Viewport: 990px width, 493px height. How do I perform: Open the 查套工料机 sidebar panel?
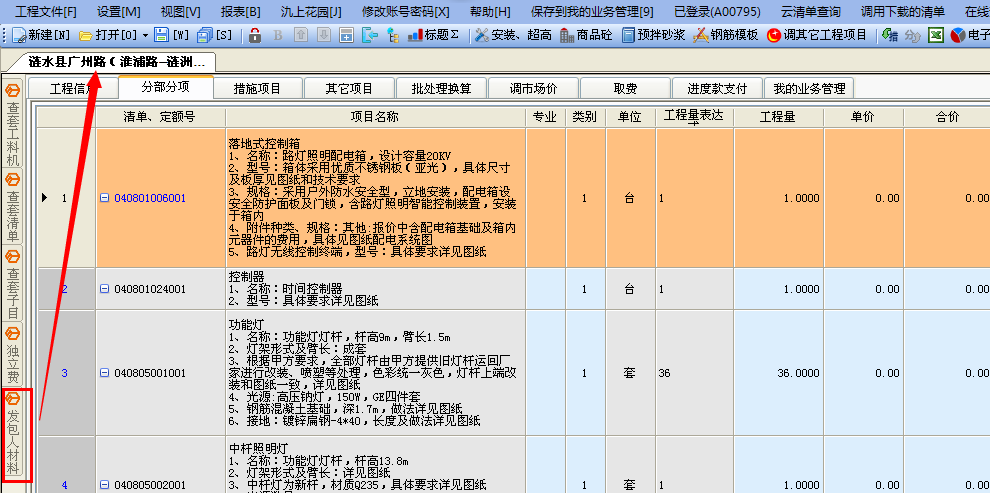pos(13,123)
